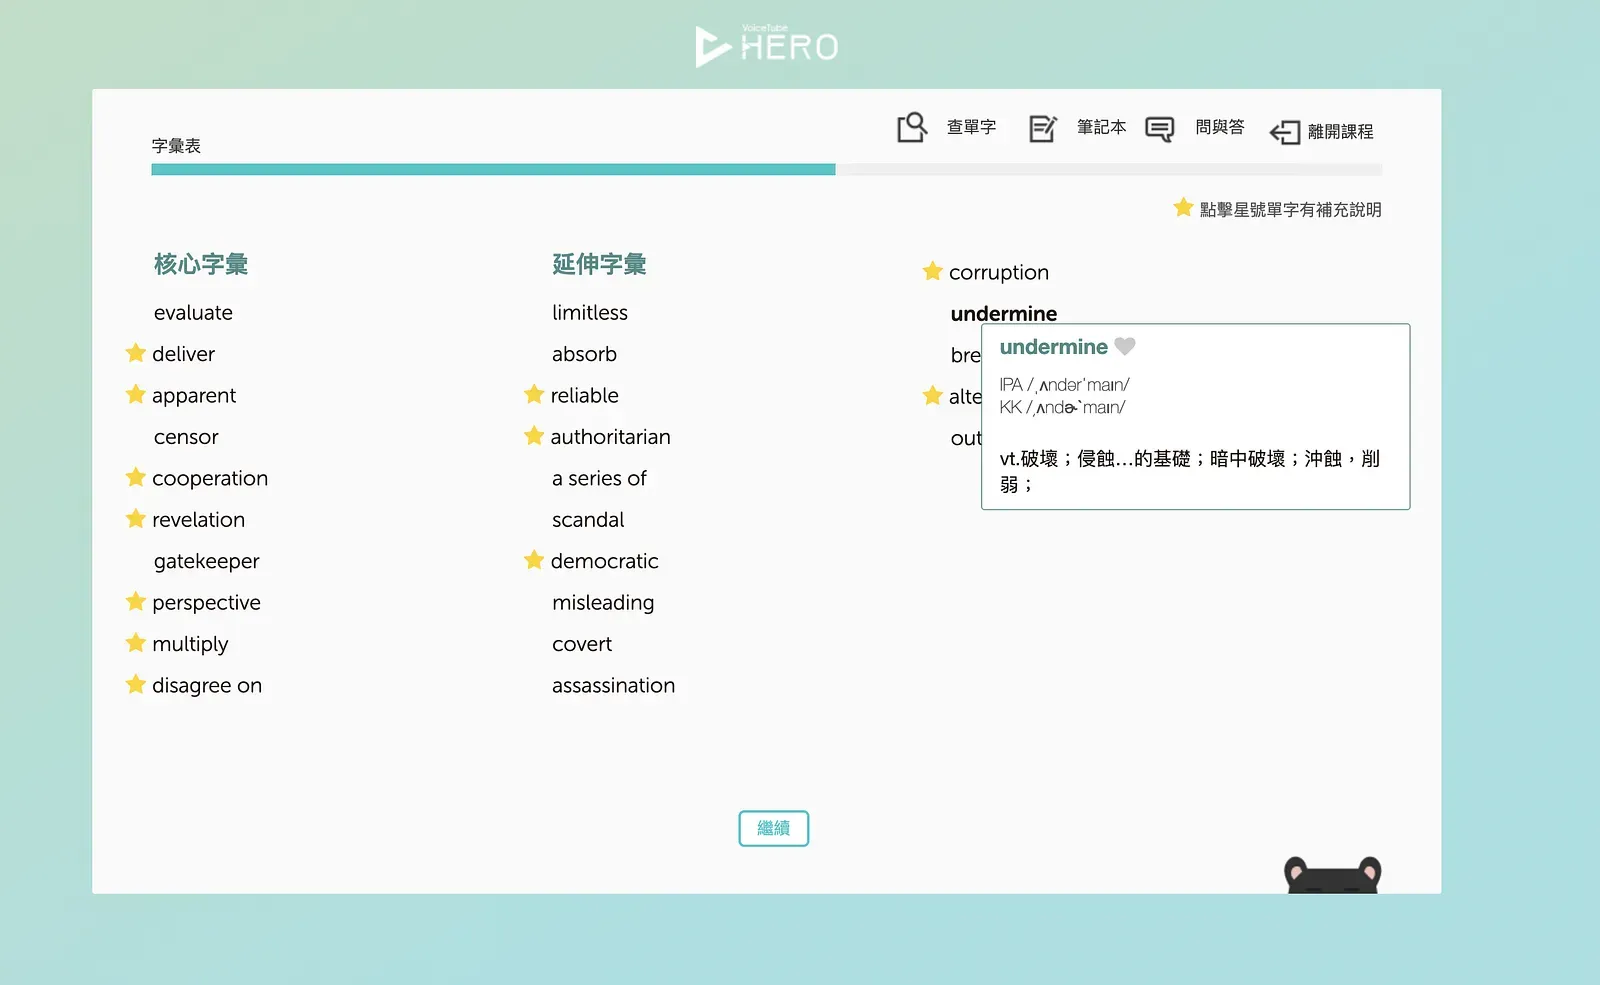The height and width of the screenshot is (985, 1600).
Task: Click the 問與答 text label
Action: [x=1220, y=127]
